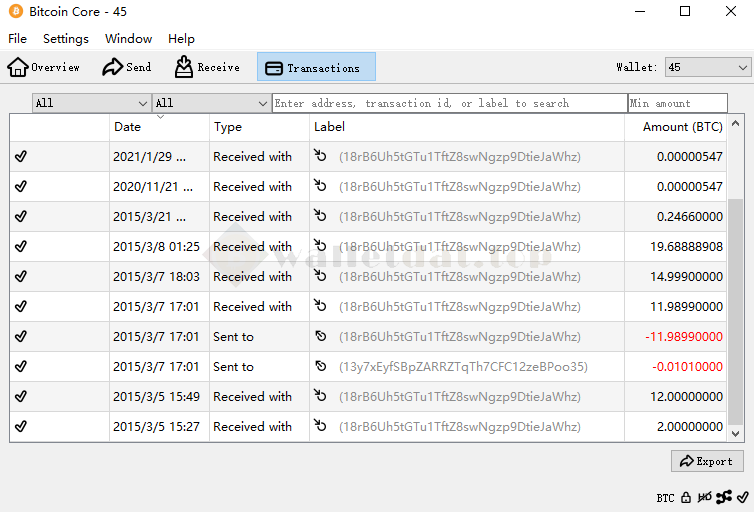Click the BTC unit display in status bar
The height and width of the screenshot is (512, 754).
[665, 497]
